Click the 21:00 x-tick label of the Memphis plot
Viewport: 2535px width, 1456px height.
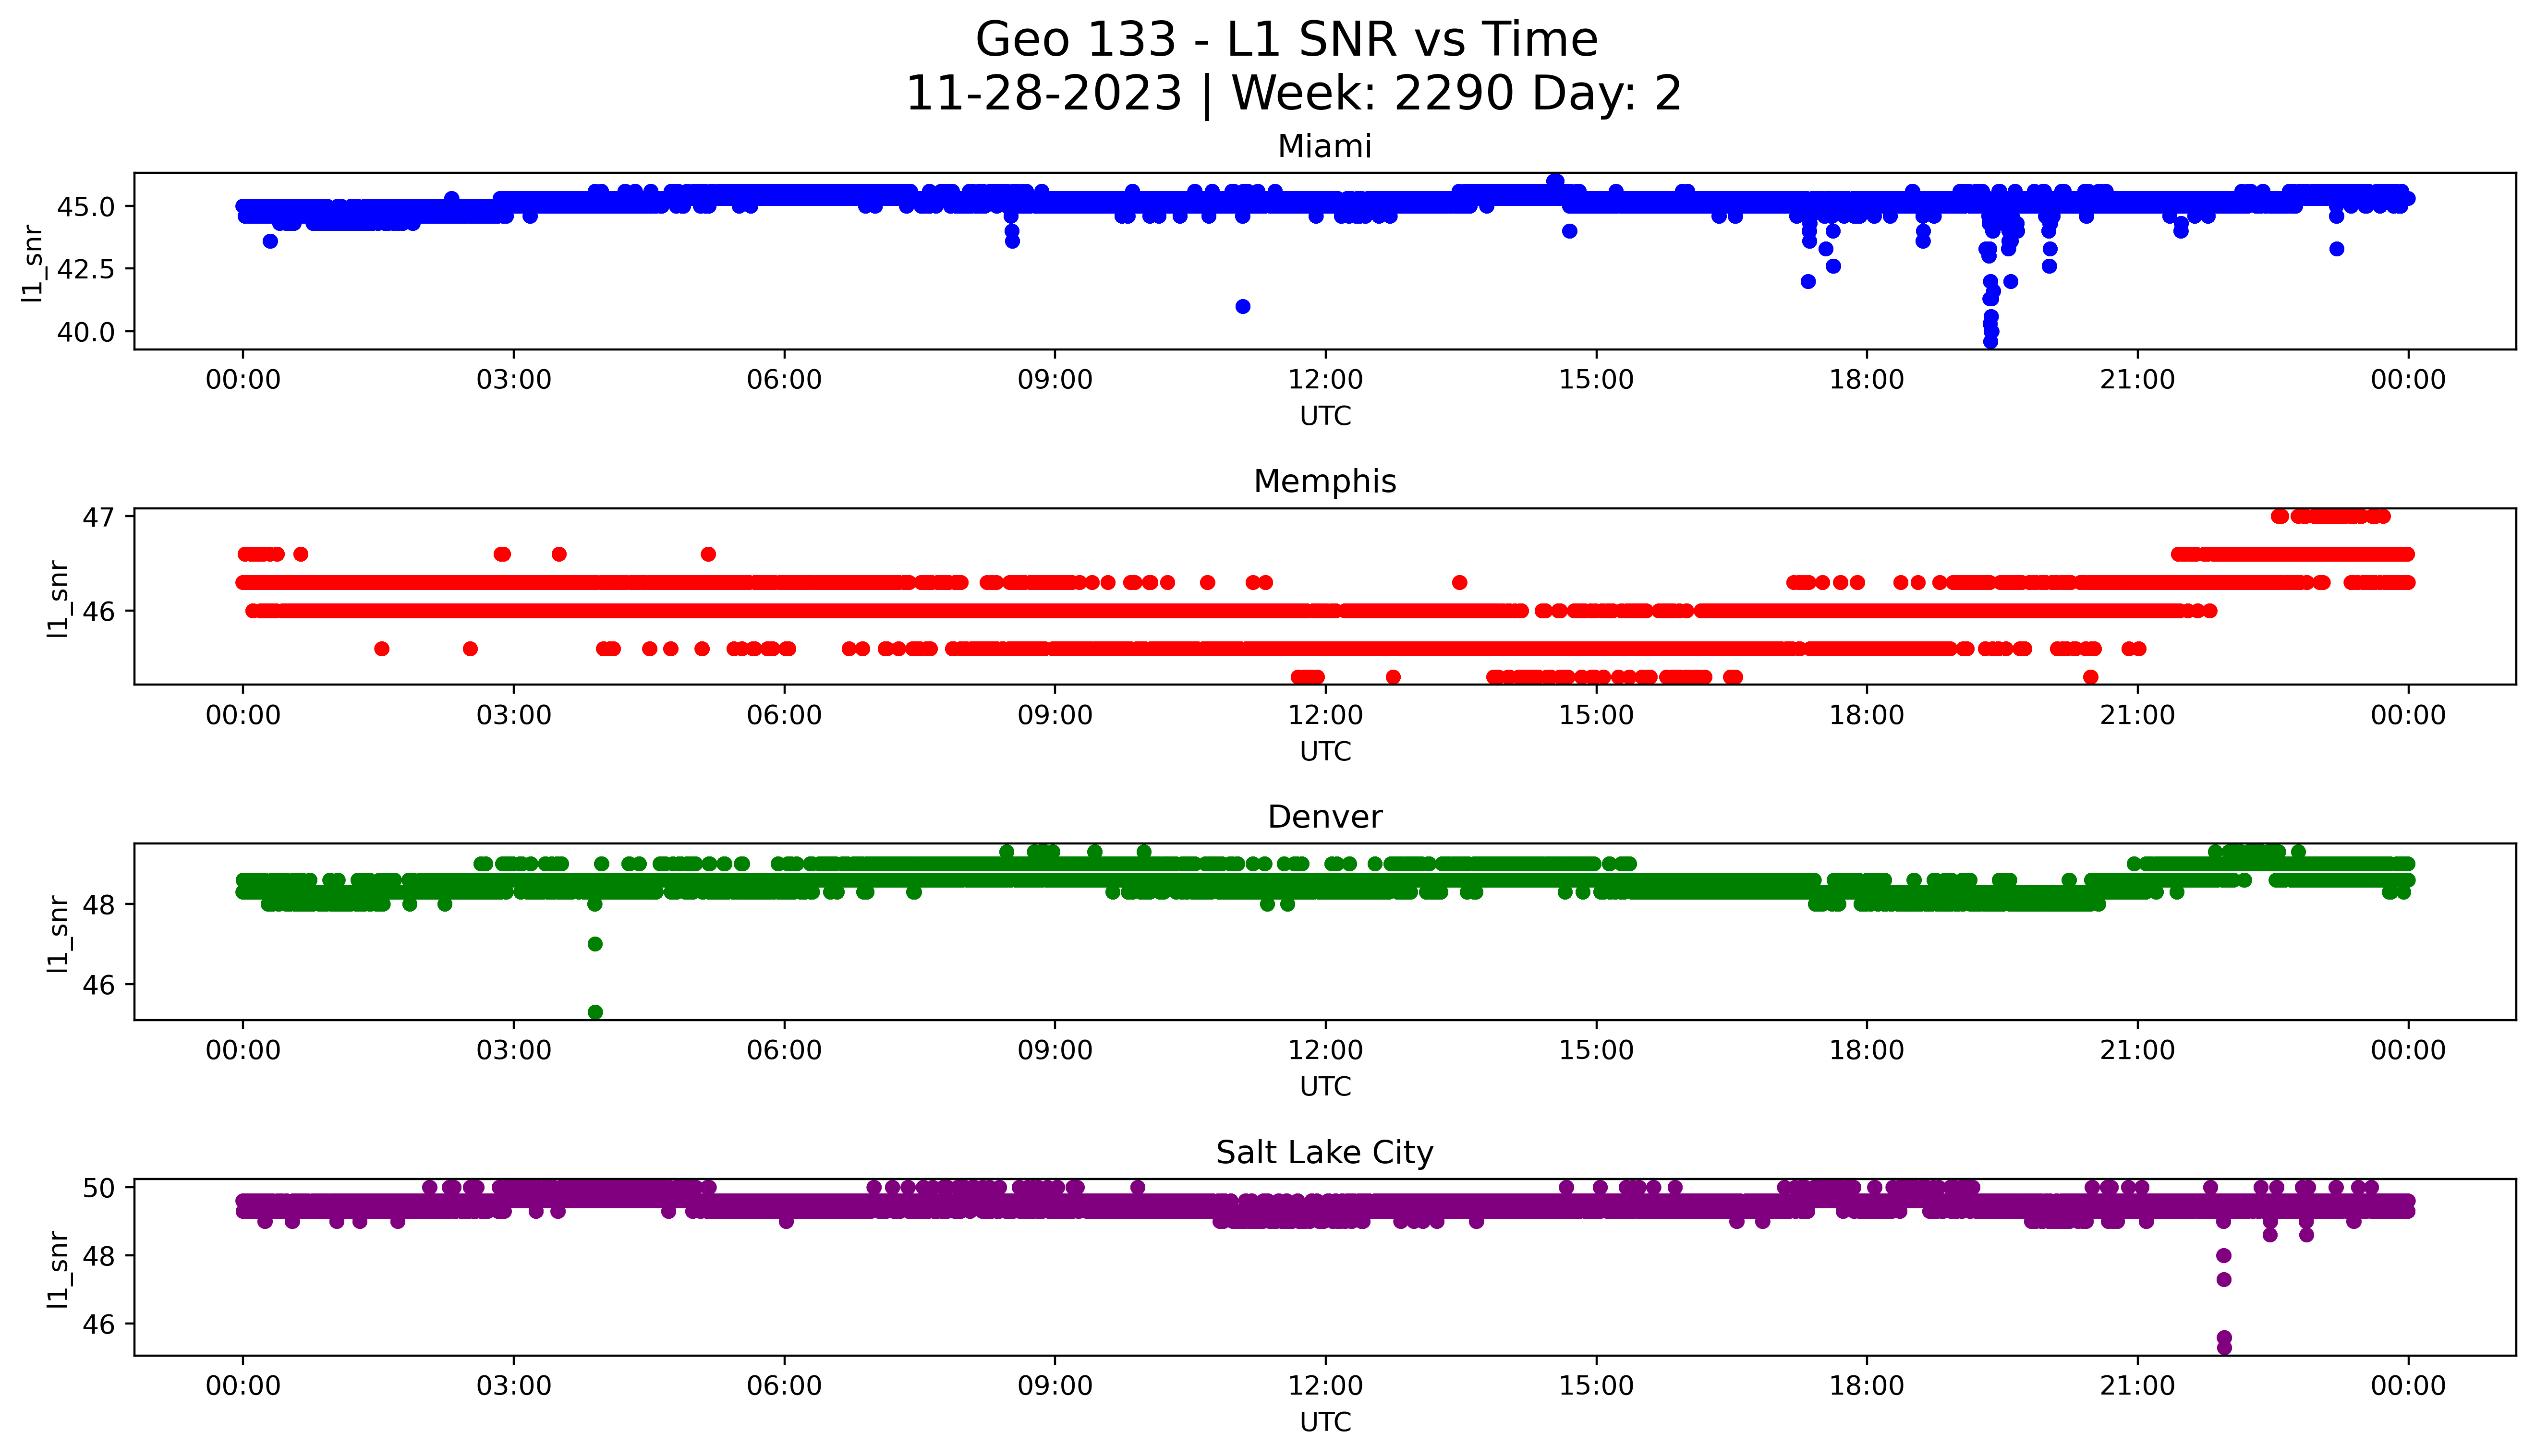pyautogui.click(x=2138, y=715)
